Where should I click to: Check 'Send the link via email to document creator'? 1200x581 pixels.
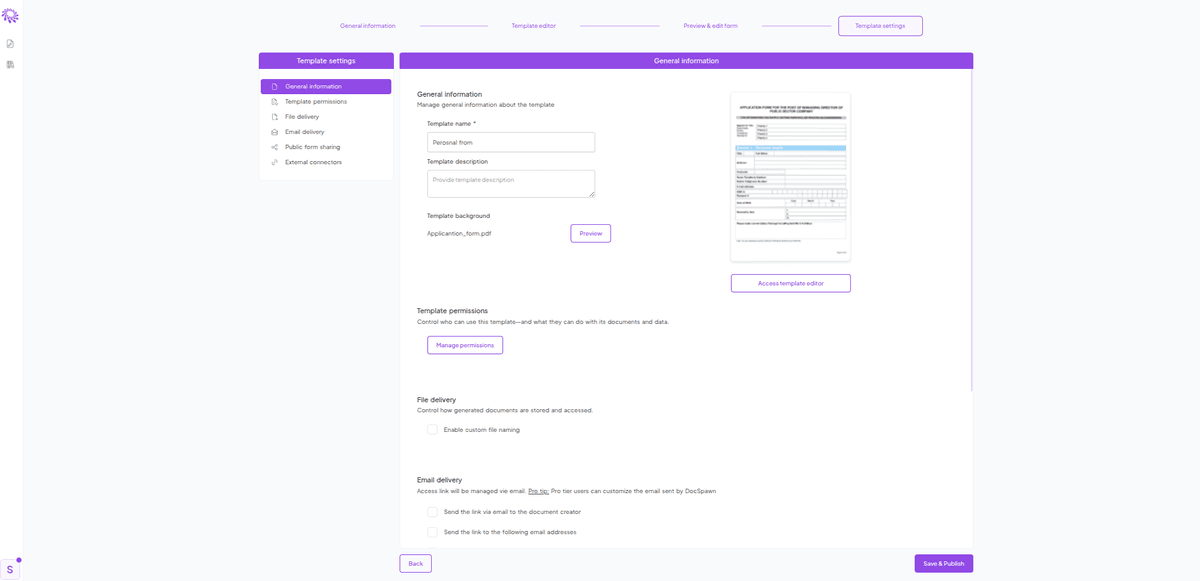[x=432, y=511]
